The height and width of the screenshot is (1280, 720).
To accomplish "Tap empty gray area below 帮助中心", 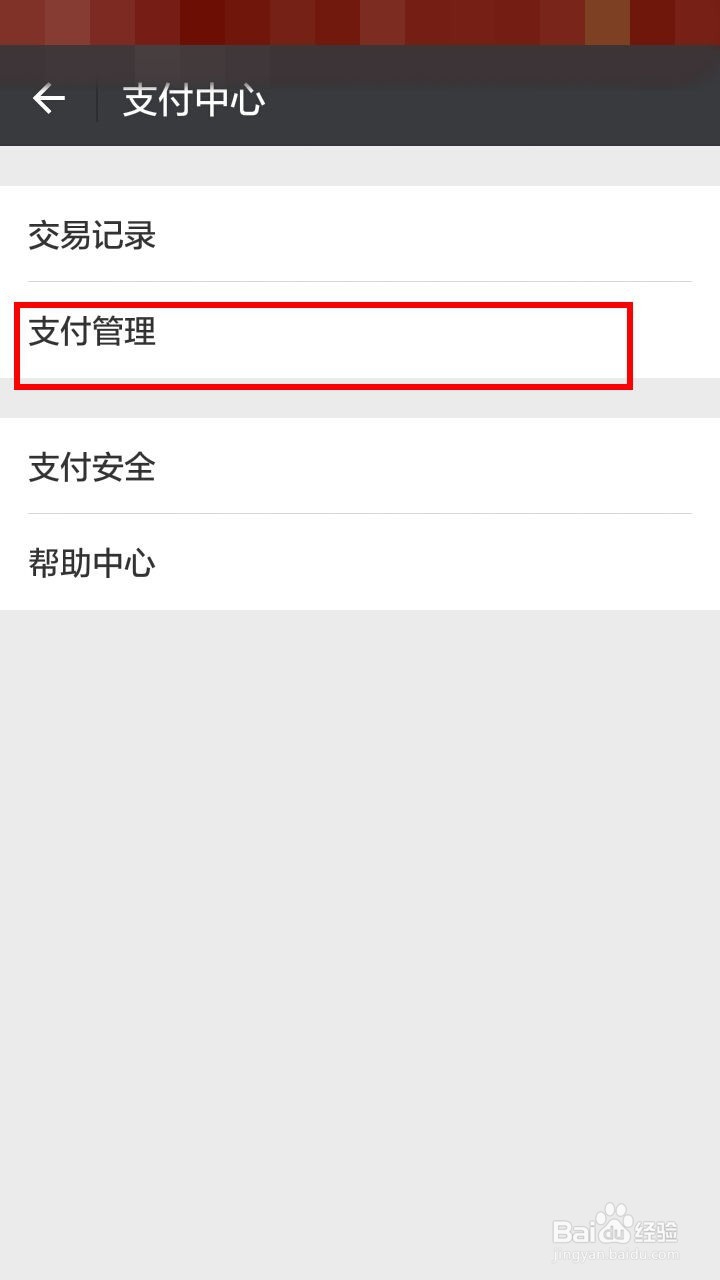I will [x=360, y=900].
